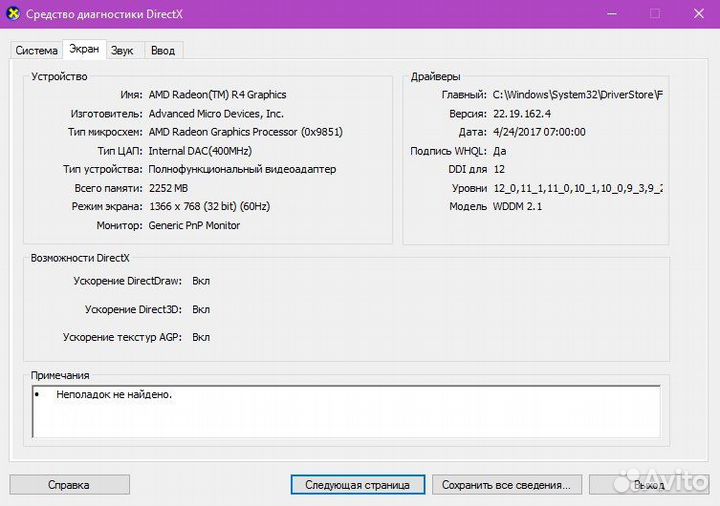Click inside the Примечания notes box
720x506 pixels.
[345, 412]
